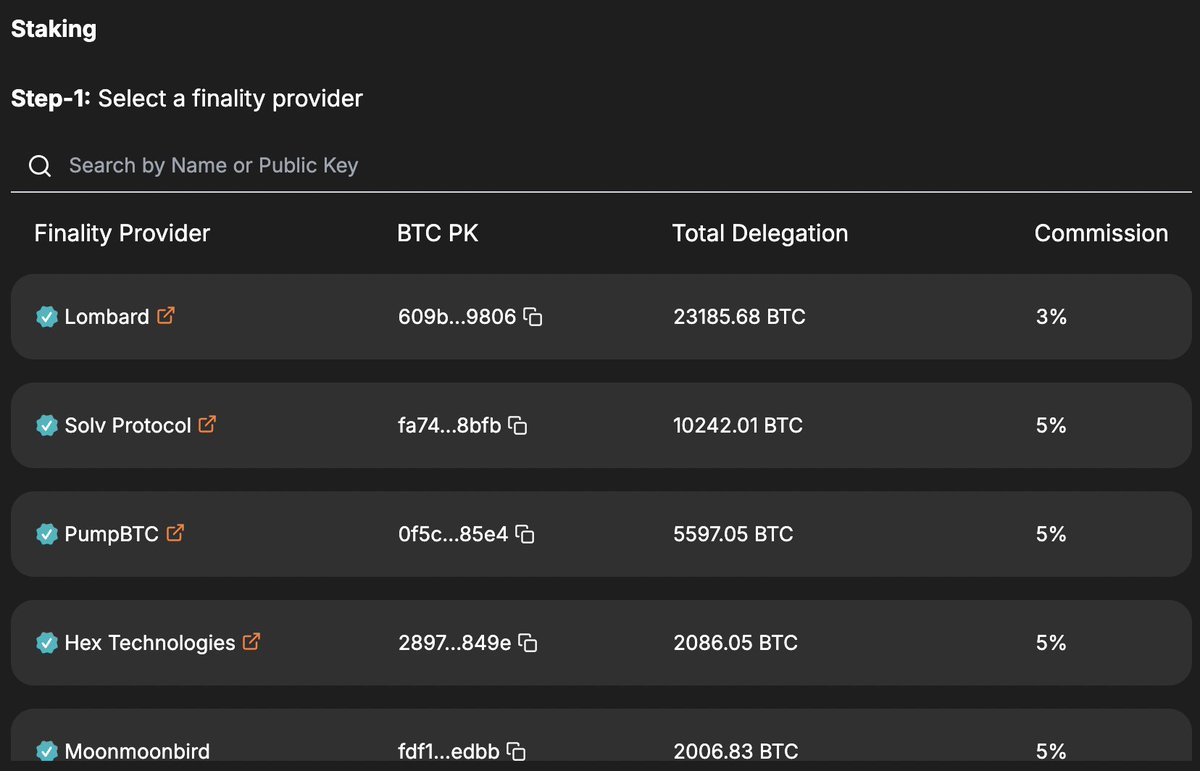Screen dimensions: 1200x771
Task: Click the 2086.05 BTC delegation value
Action: [735, 643]
